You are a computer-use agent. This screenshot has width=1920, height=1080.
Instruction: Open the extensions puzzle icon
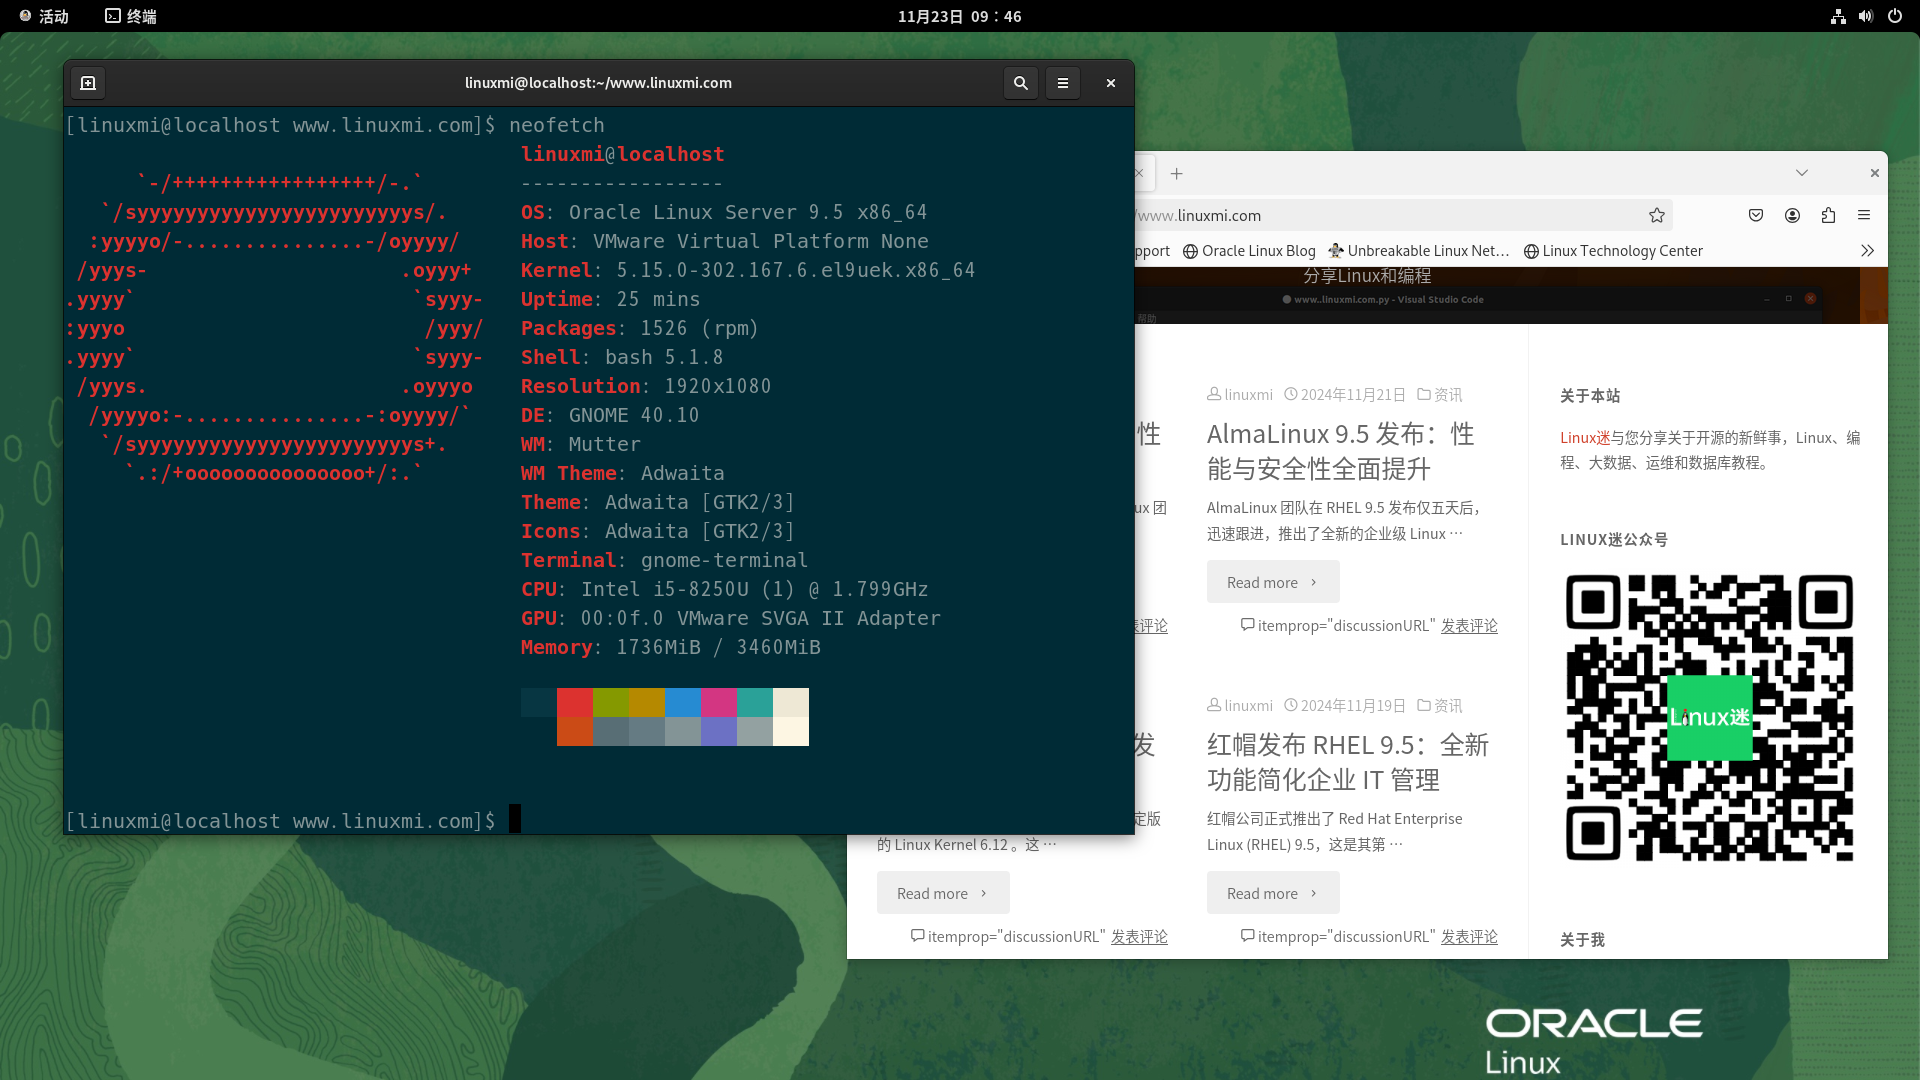[1828, 215]
